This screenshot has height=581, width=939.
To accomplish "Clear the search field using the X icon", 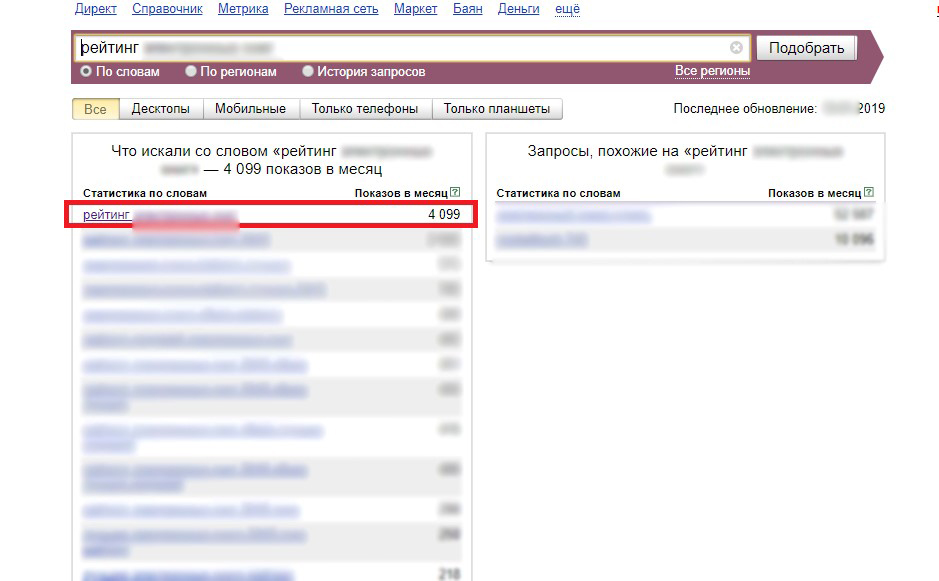I will coord(736,48).
